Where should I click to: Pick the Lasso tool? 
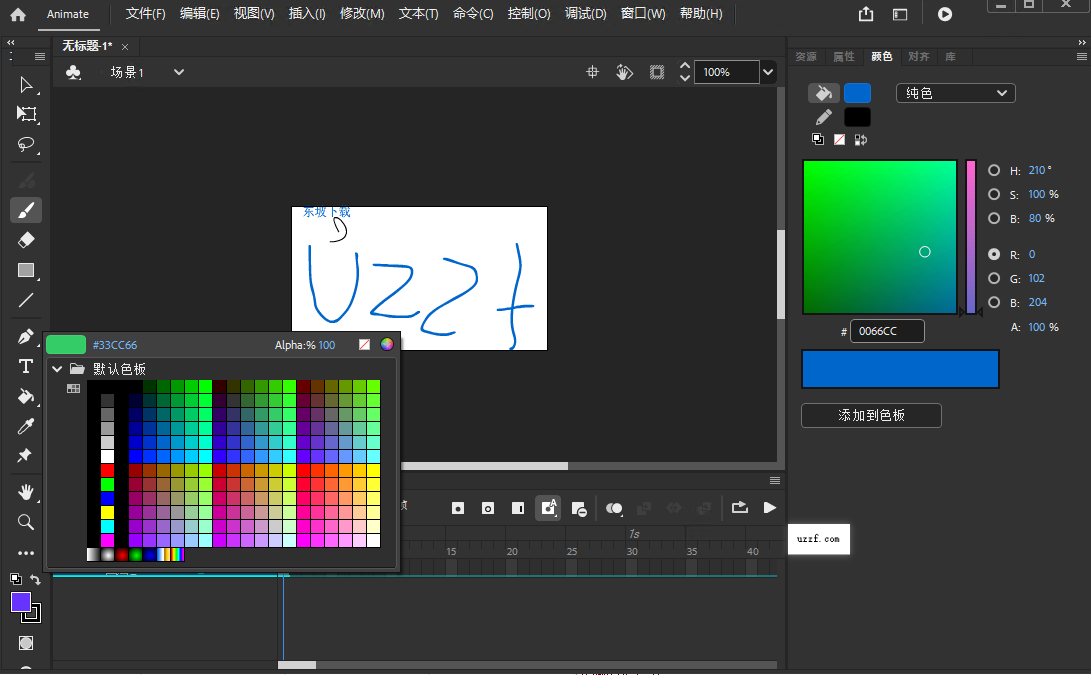click(x=26, y=145)
